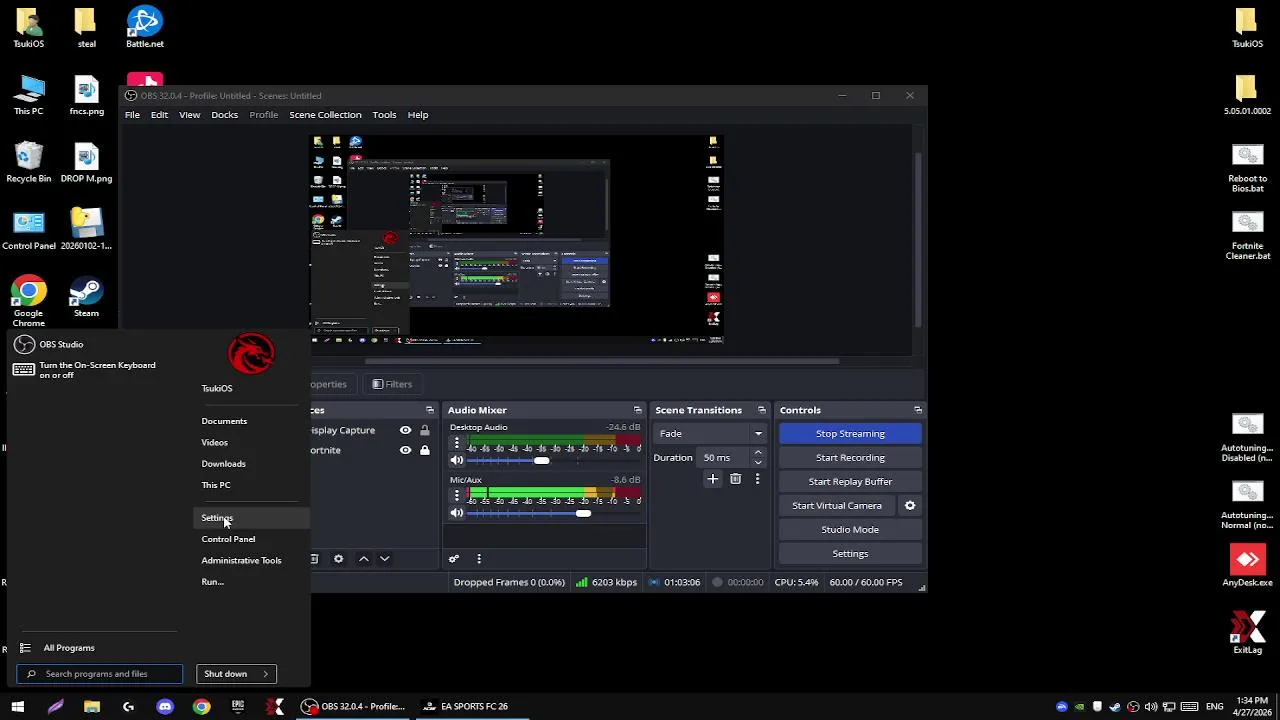Open the OBS Help menu
Image resolution: width=1280 pixels, height=720 pixels.
click(x=418, y=115)
